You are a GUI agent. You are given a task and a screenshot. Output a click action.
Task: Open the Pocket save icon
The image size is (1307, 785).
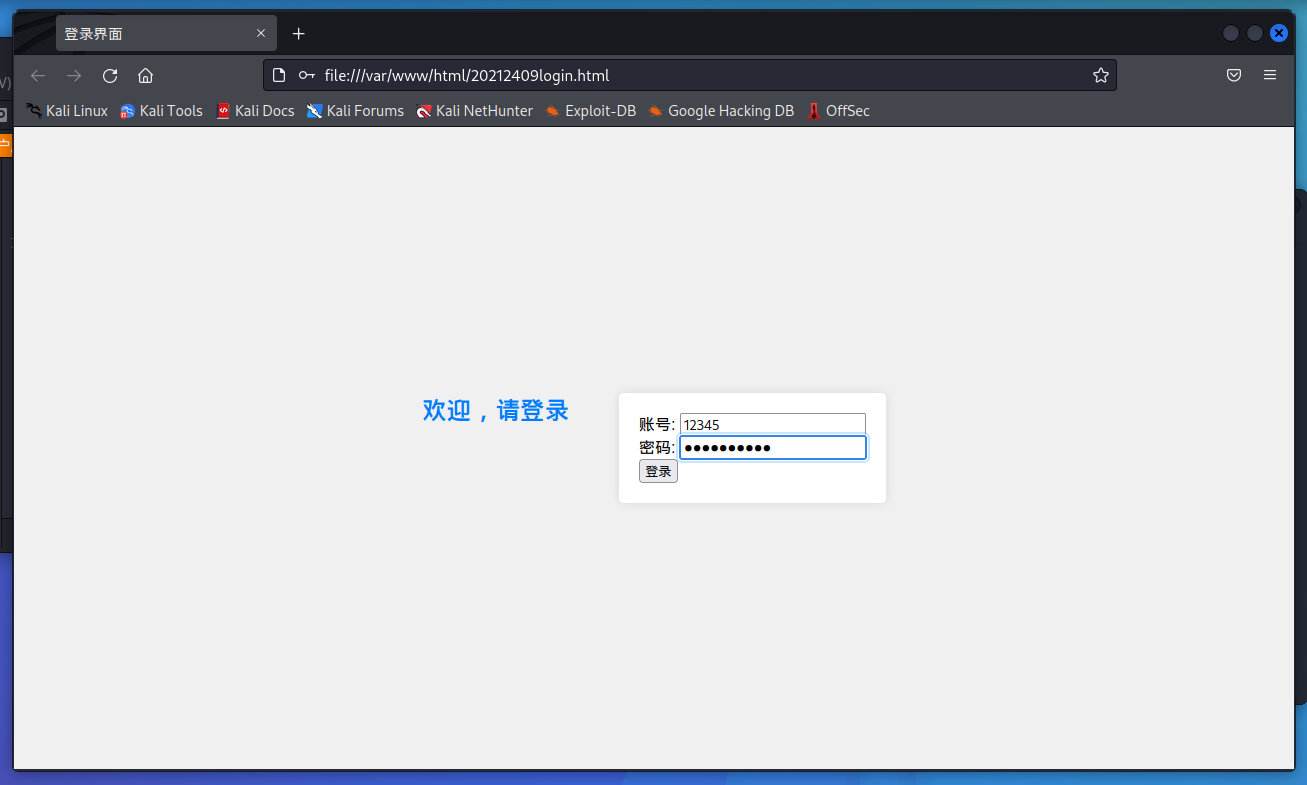1234,75
